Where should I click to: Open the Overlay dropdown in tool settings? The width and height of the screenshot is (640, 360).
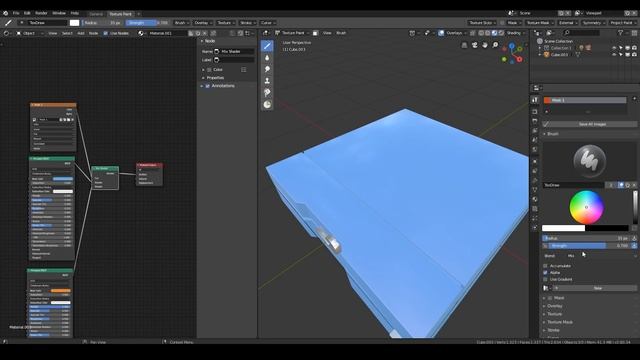coord(203,23)
